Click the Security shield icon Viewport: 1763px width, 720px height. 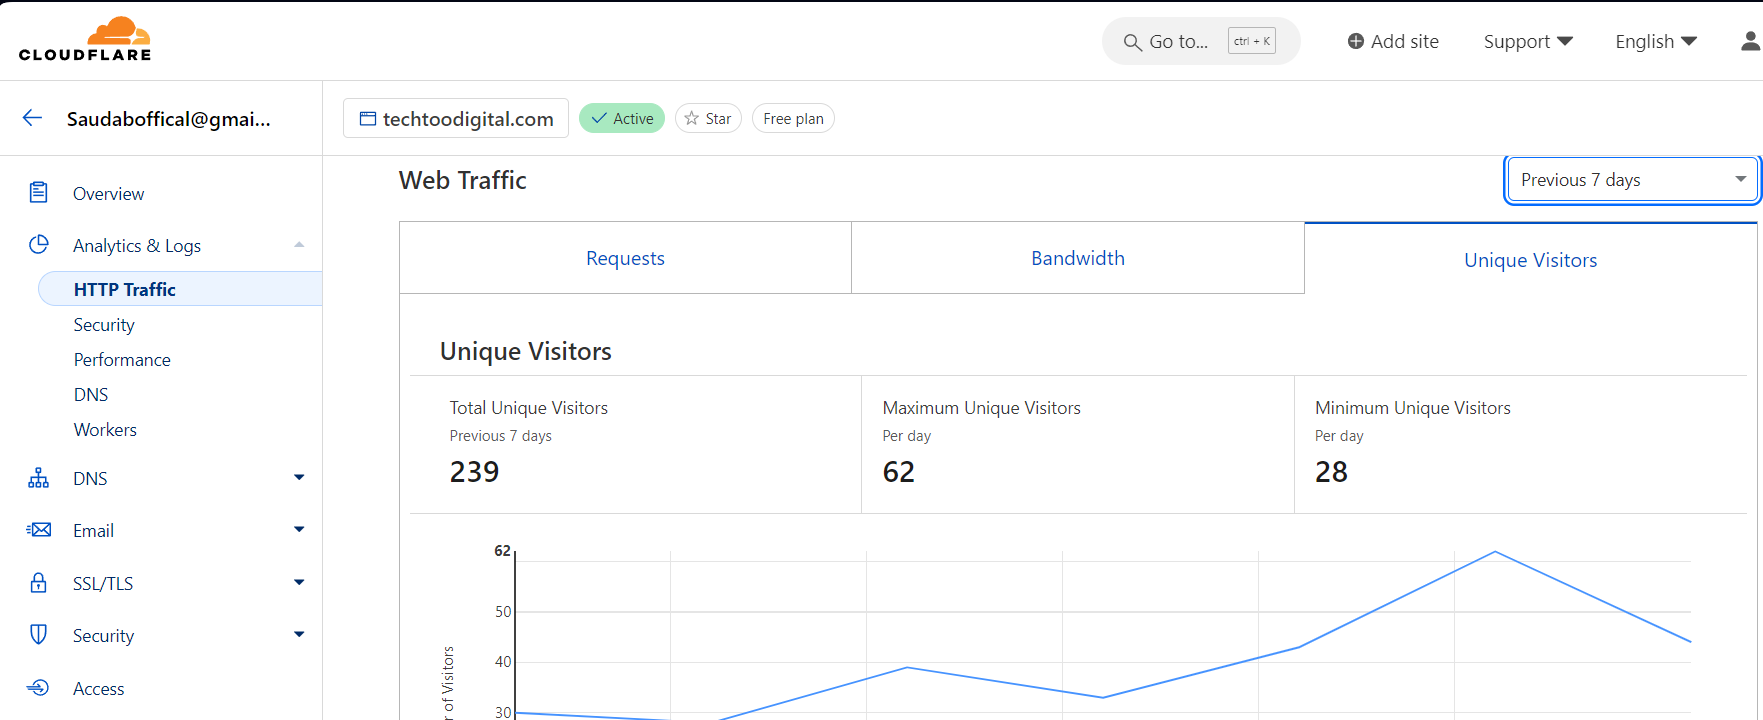(x=39, y=635)
